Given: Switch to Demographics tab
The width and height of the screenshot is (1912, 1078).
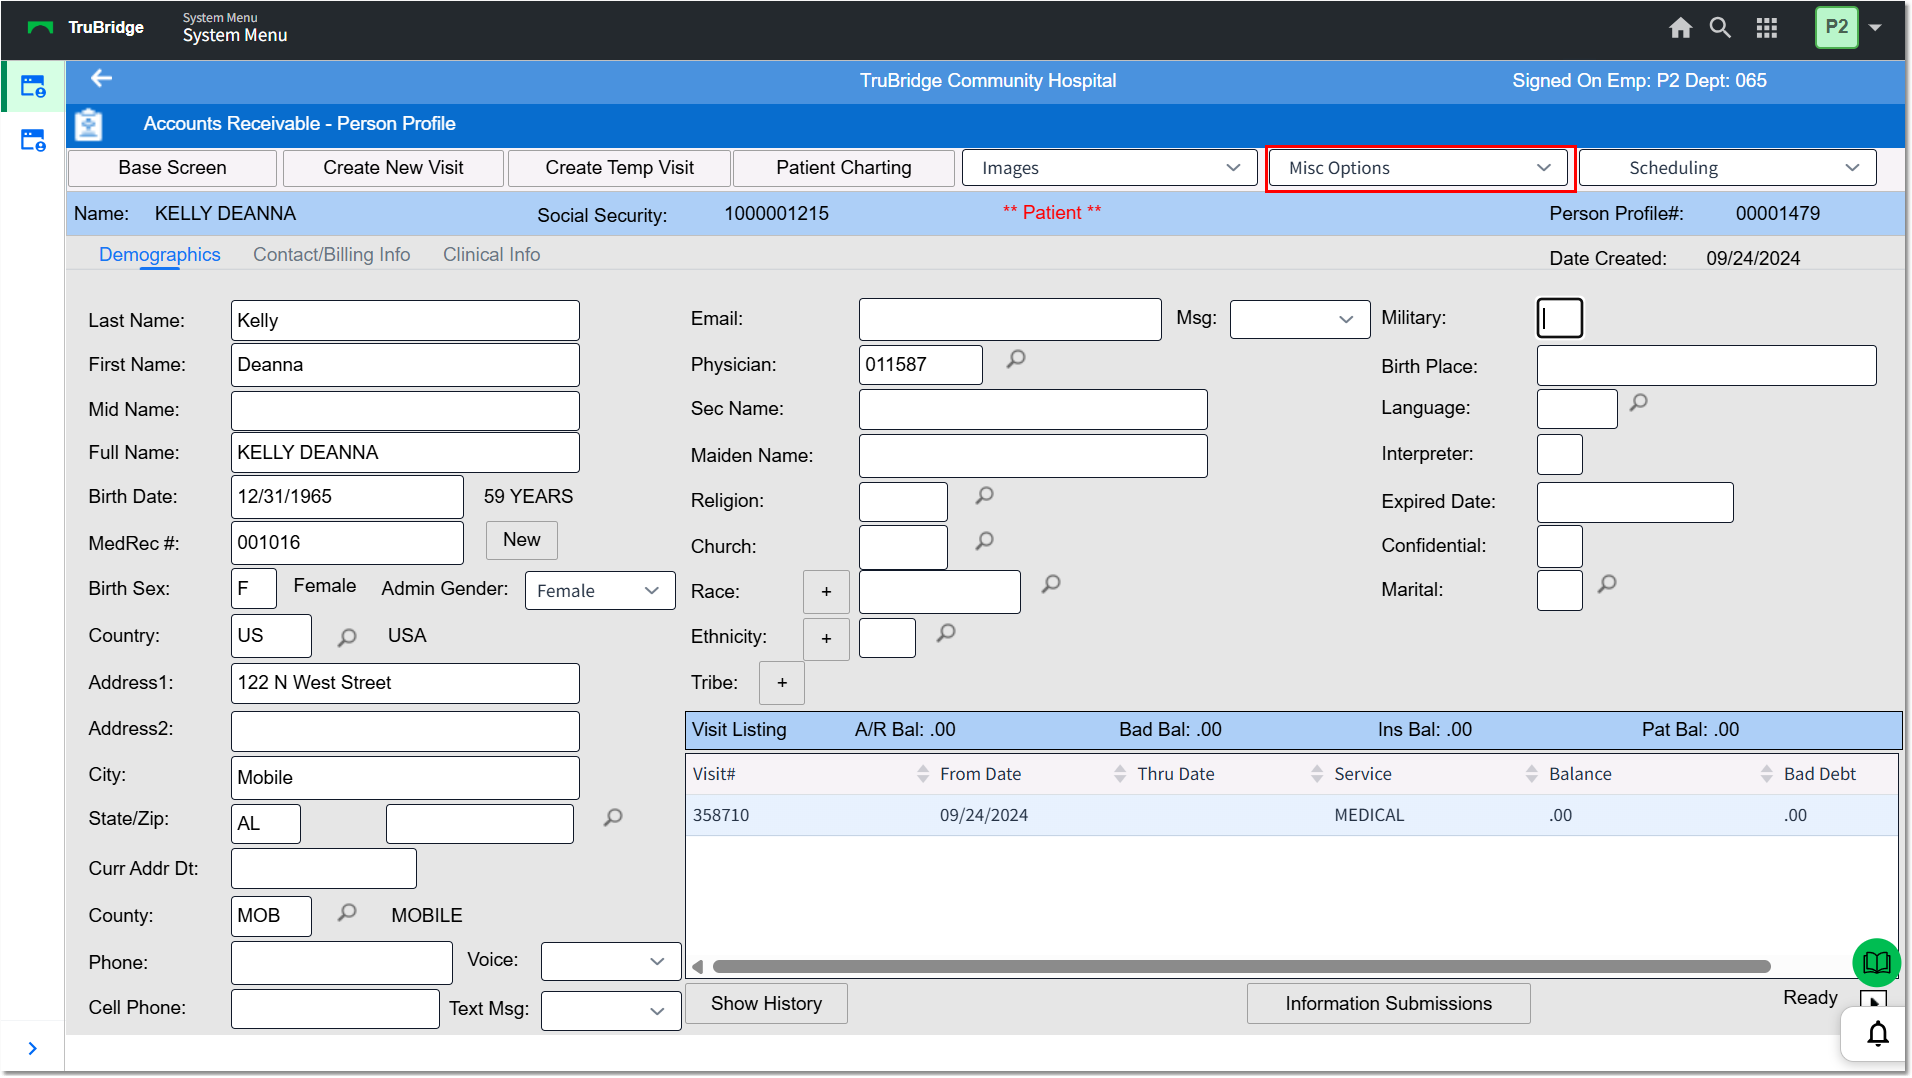Looking at the screenshot, I should pos(159,255).
